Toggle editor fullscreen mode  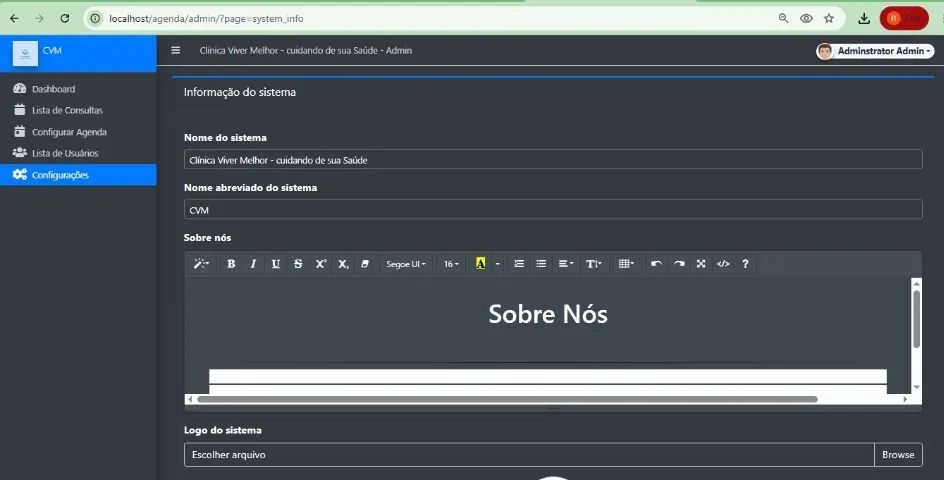(701, 264)
